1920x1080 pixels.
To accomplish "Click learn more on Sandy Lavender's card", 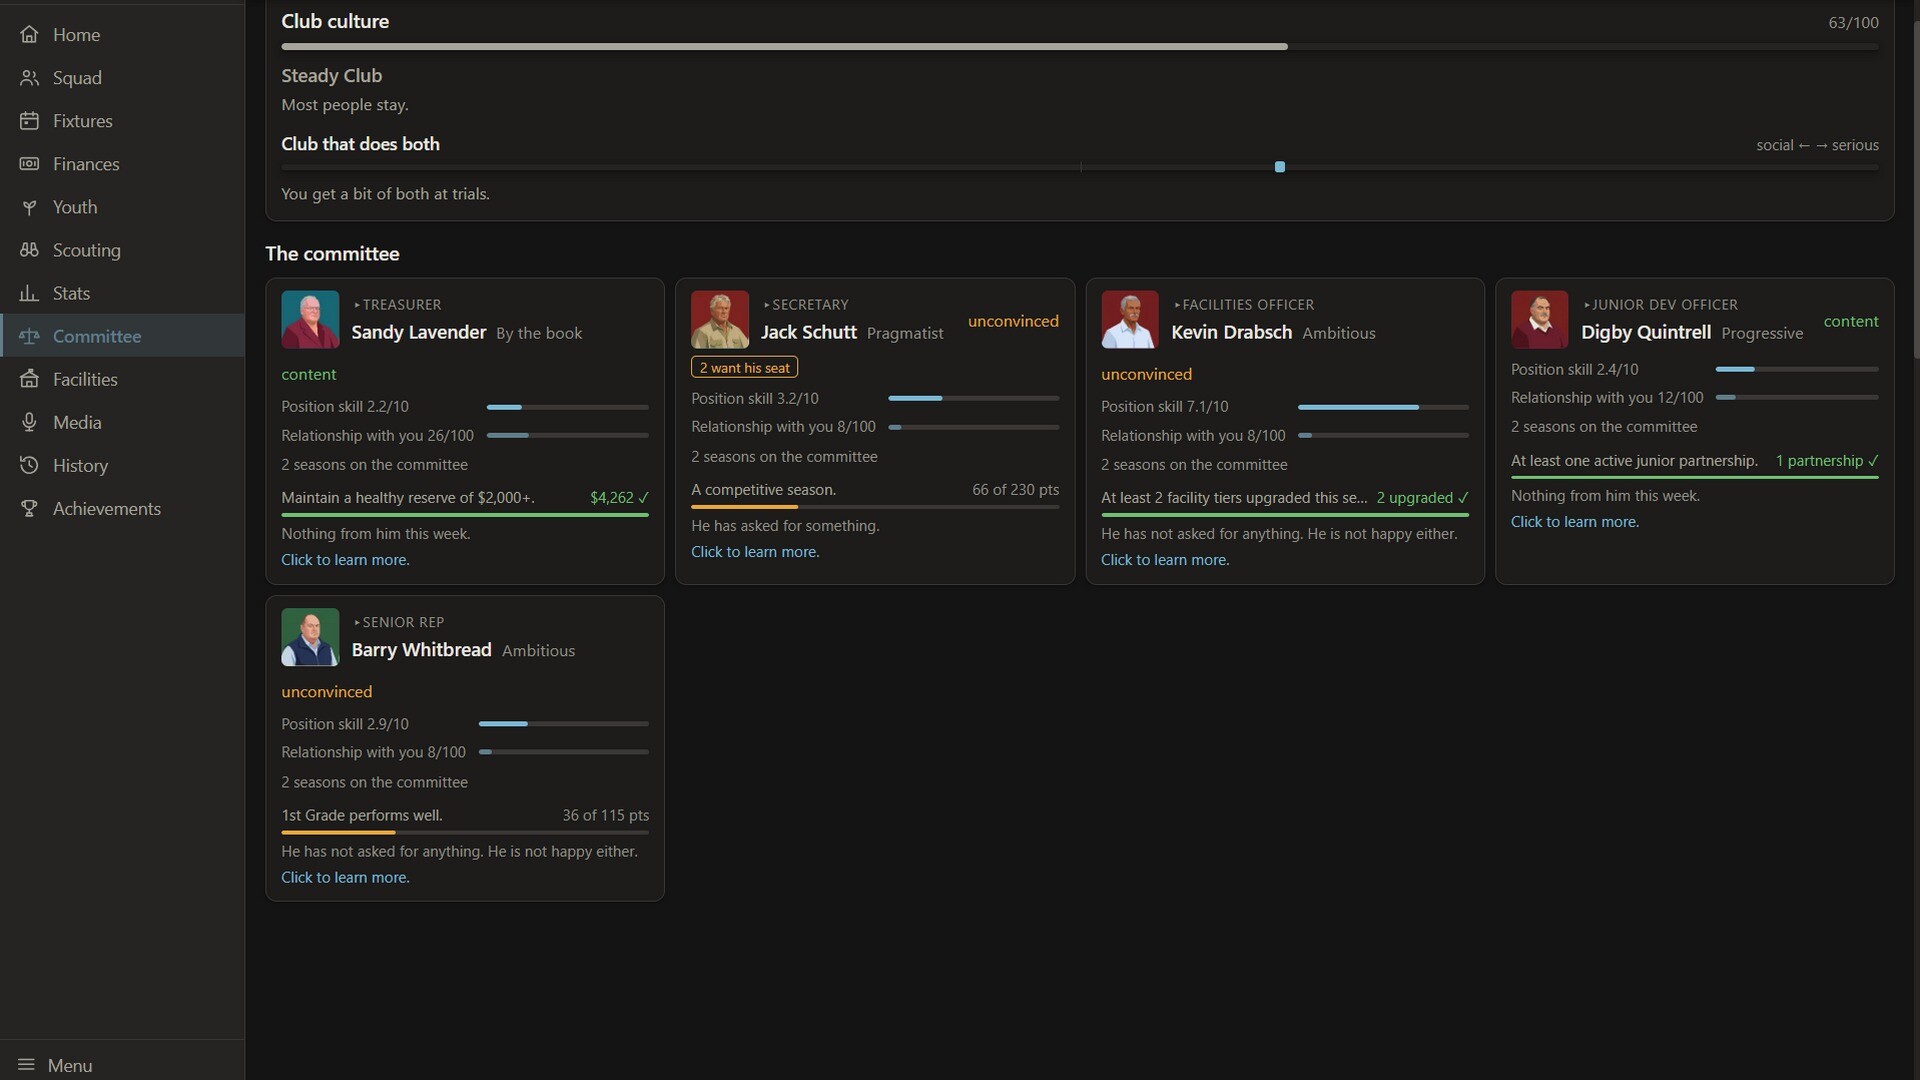I will 345,560.
